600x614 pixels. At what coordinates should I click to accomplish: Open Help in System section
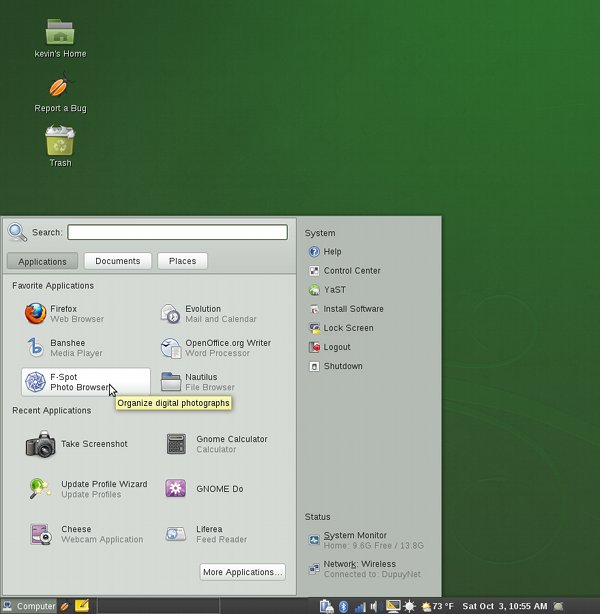[325, 251]
